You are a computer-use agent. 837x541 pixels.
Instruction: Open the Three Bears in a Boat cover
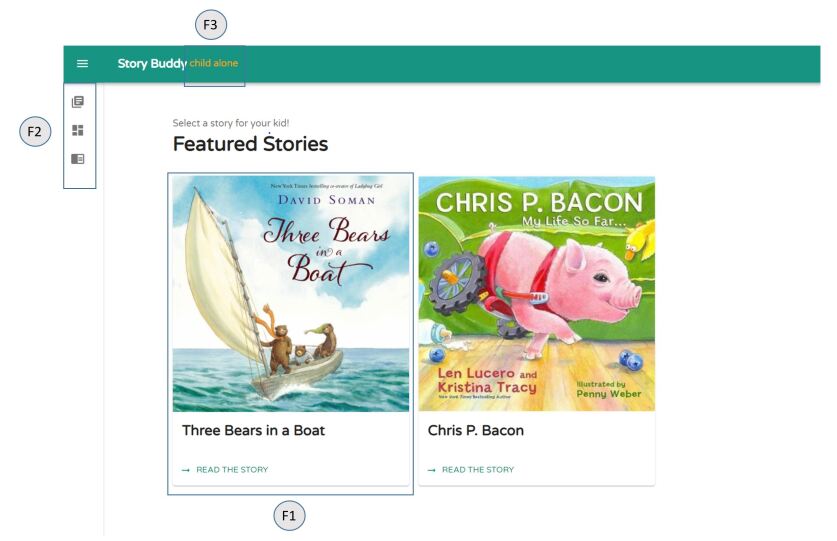tap(291, 294)
